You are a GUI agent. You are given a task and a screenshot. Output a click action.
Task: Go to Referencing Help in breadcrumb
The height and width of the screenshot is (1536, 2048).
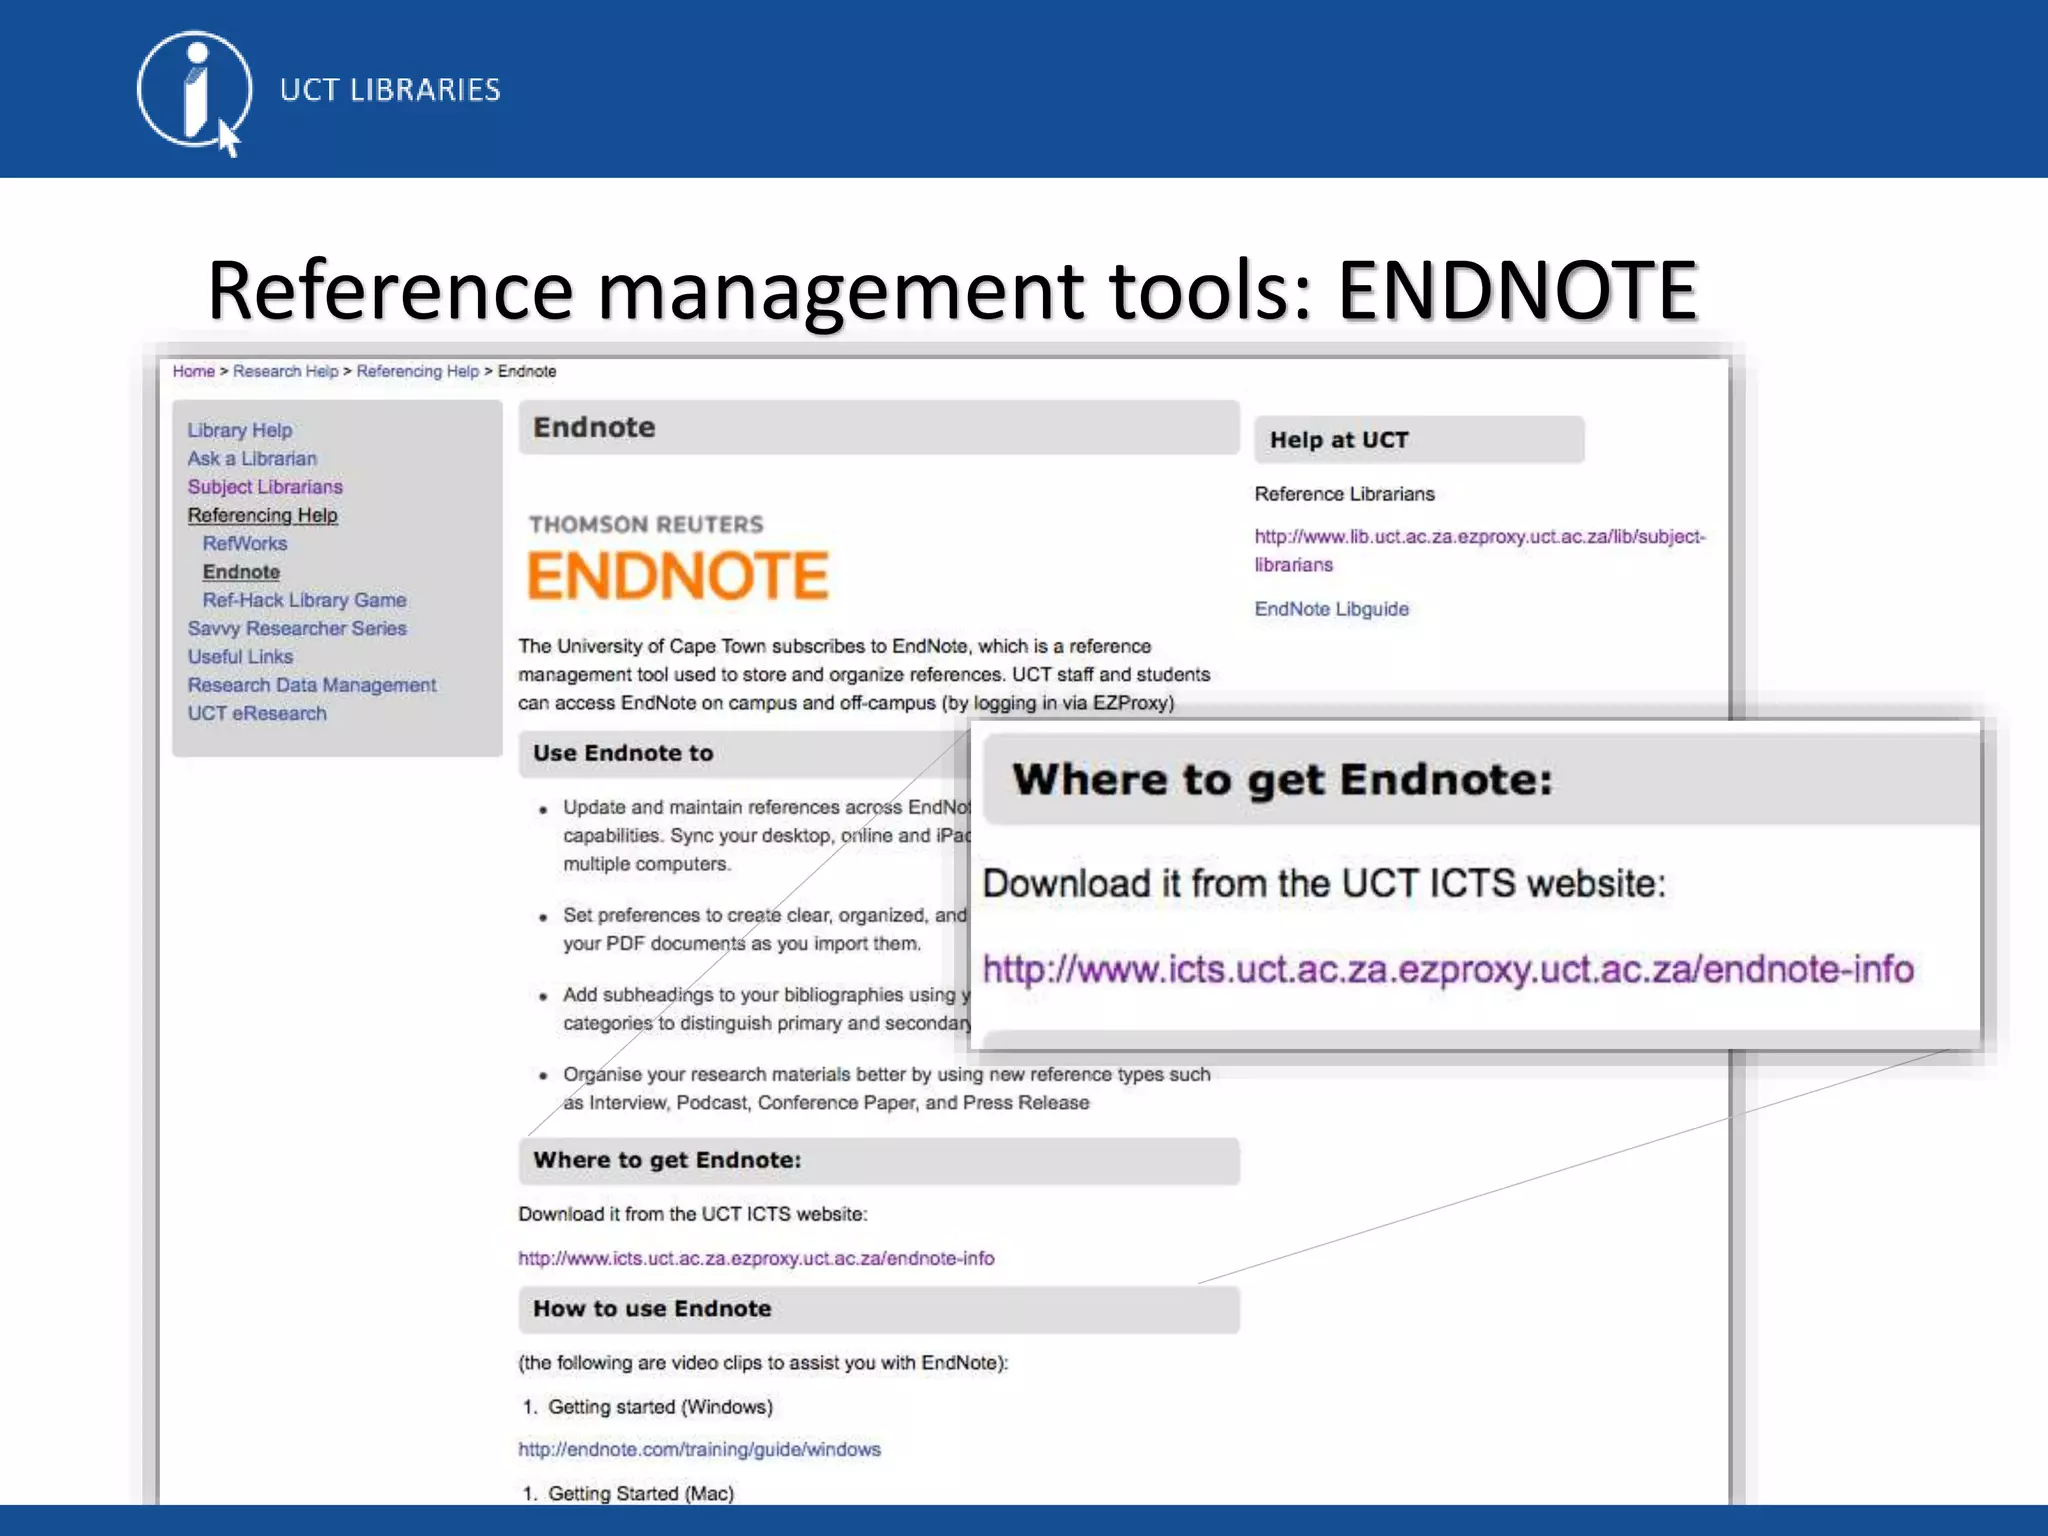417,371
